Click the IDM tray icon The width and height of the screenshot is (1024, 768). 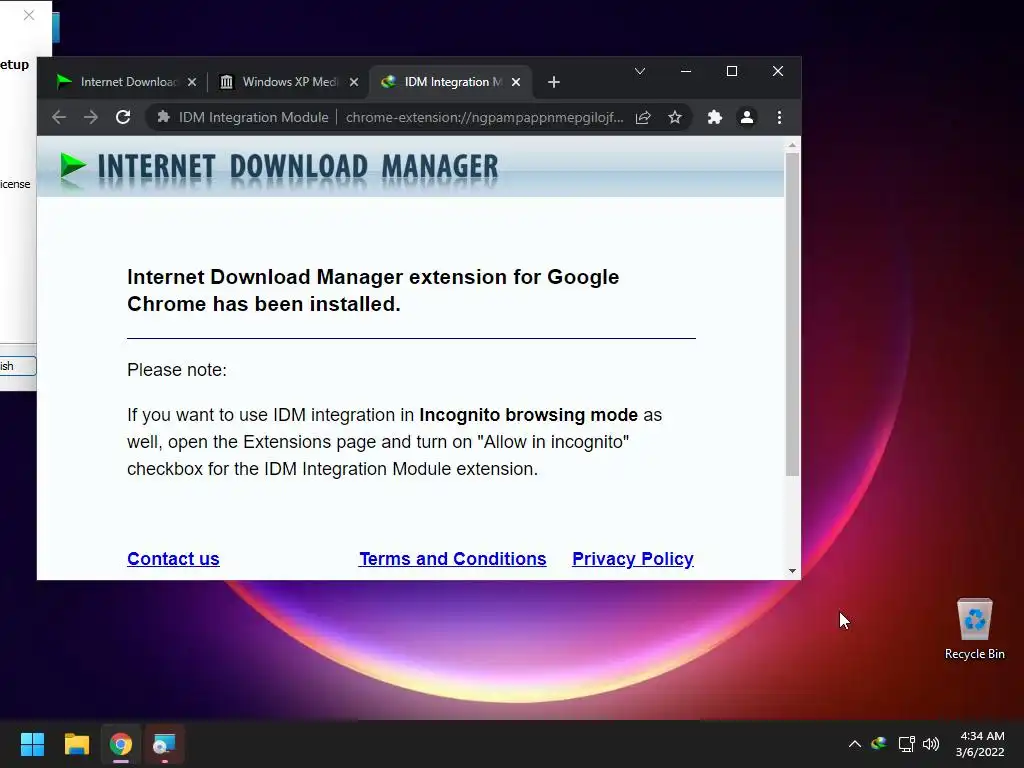(x=879, y=744)
